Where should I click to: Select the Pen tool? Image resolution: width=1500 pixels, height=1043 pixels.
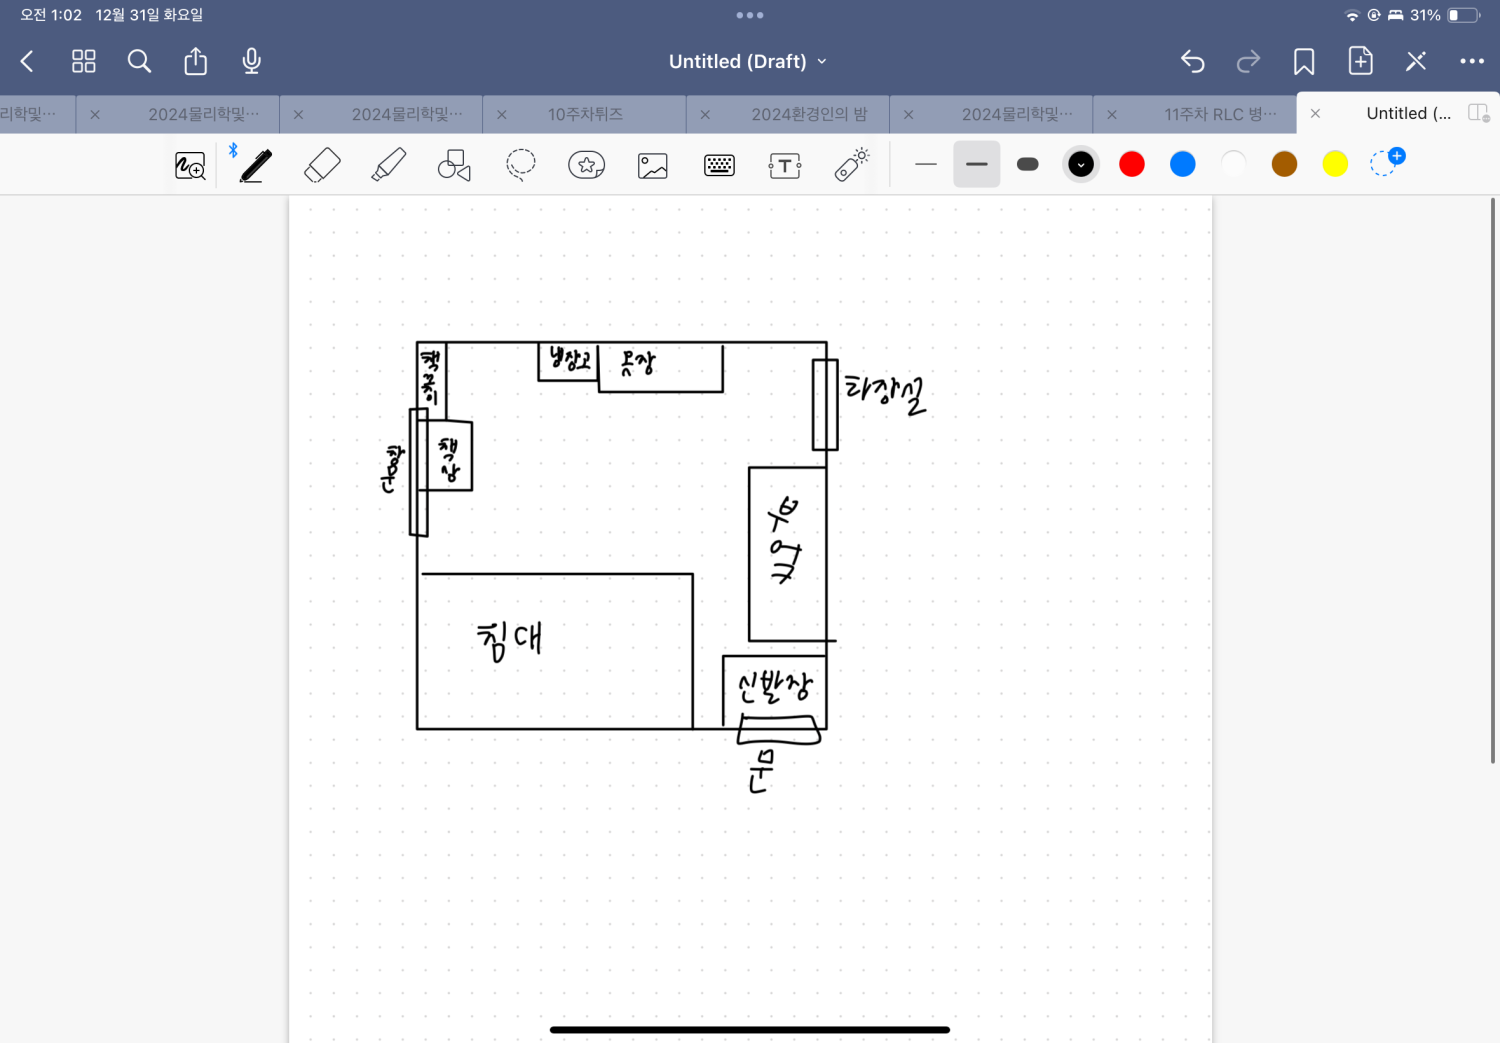(256, 165)
